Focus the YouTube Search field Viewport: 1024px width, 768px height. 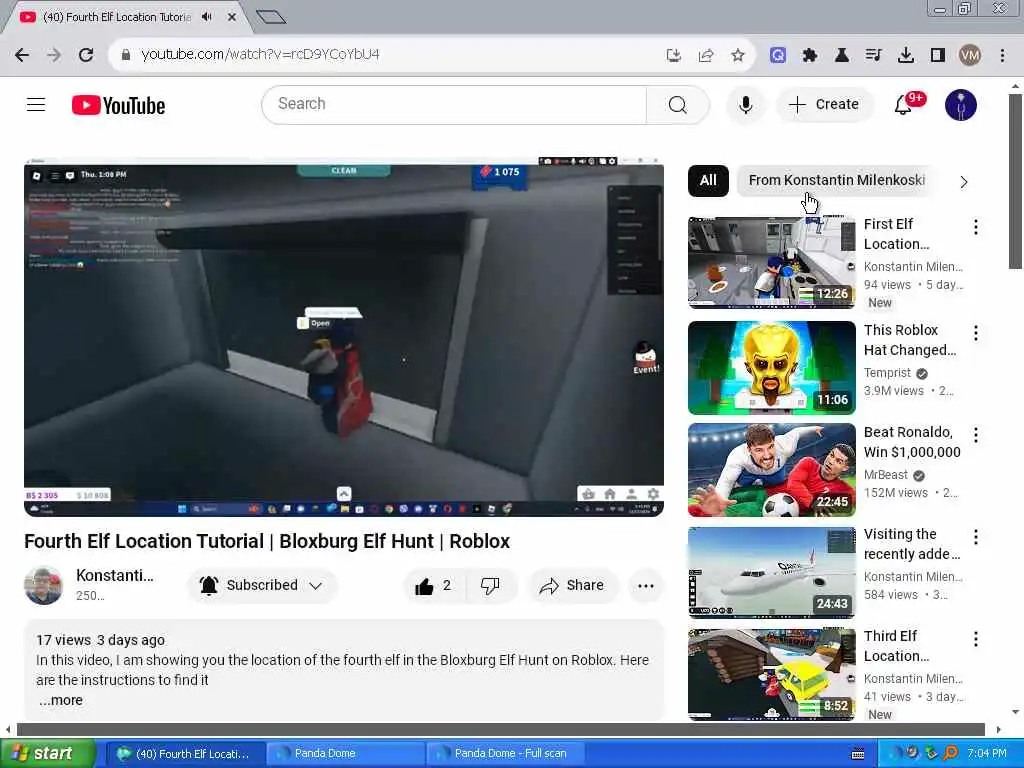click(x=454, y=104)
